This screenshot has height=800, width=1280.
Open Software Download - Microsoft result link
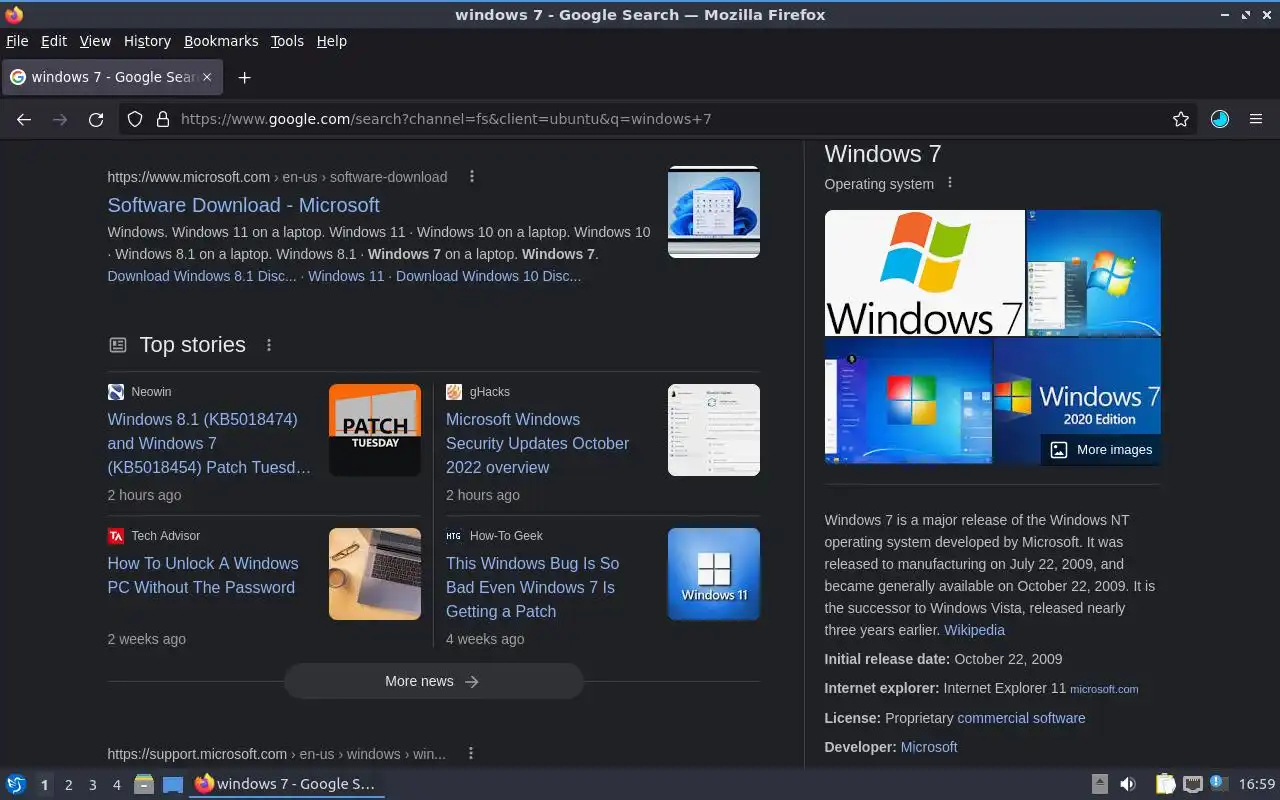click(x=244, y=205)
